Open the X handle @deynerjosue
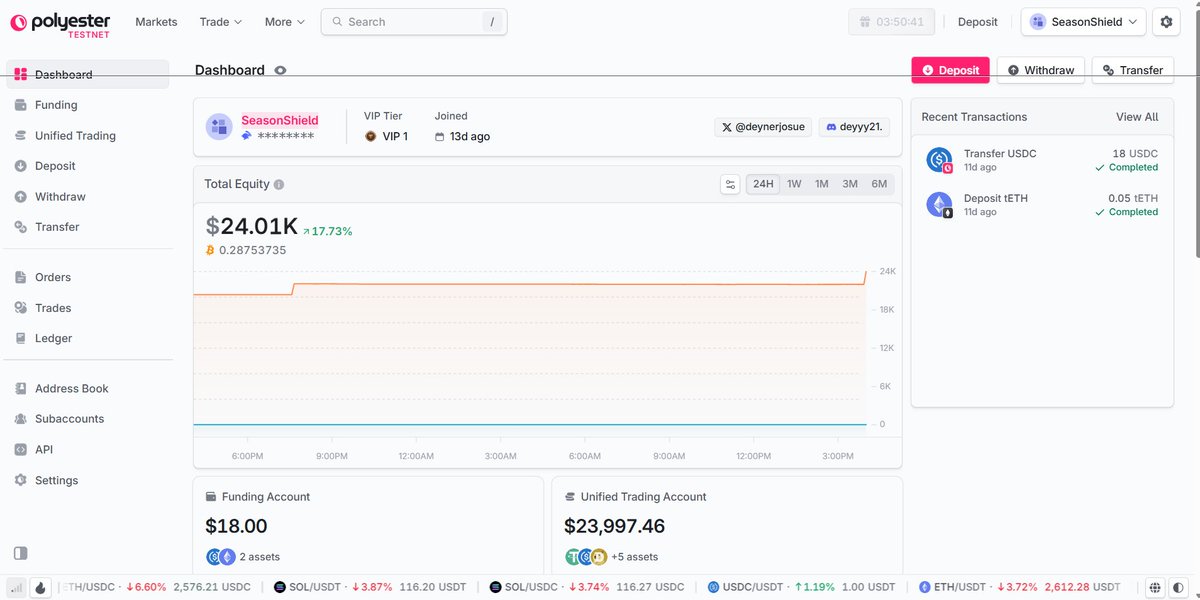Image resolution: width=1200 pixels, height=600 pixels. coord(762,127)
